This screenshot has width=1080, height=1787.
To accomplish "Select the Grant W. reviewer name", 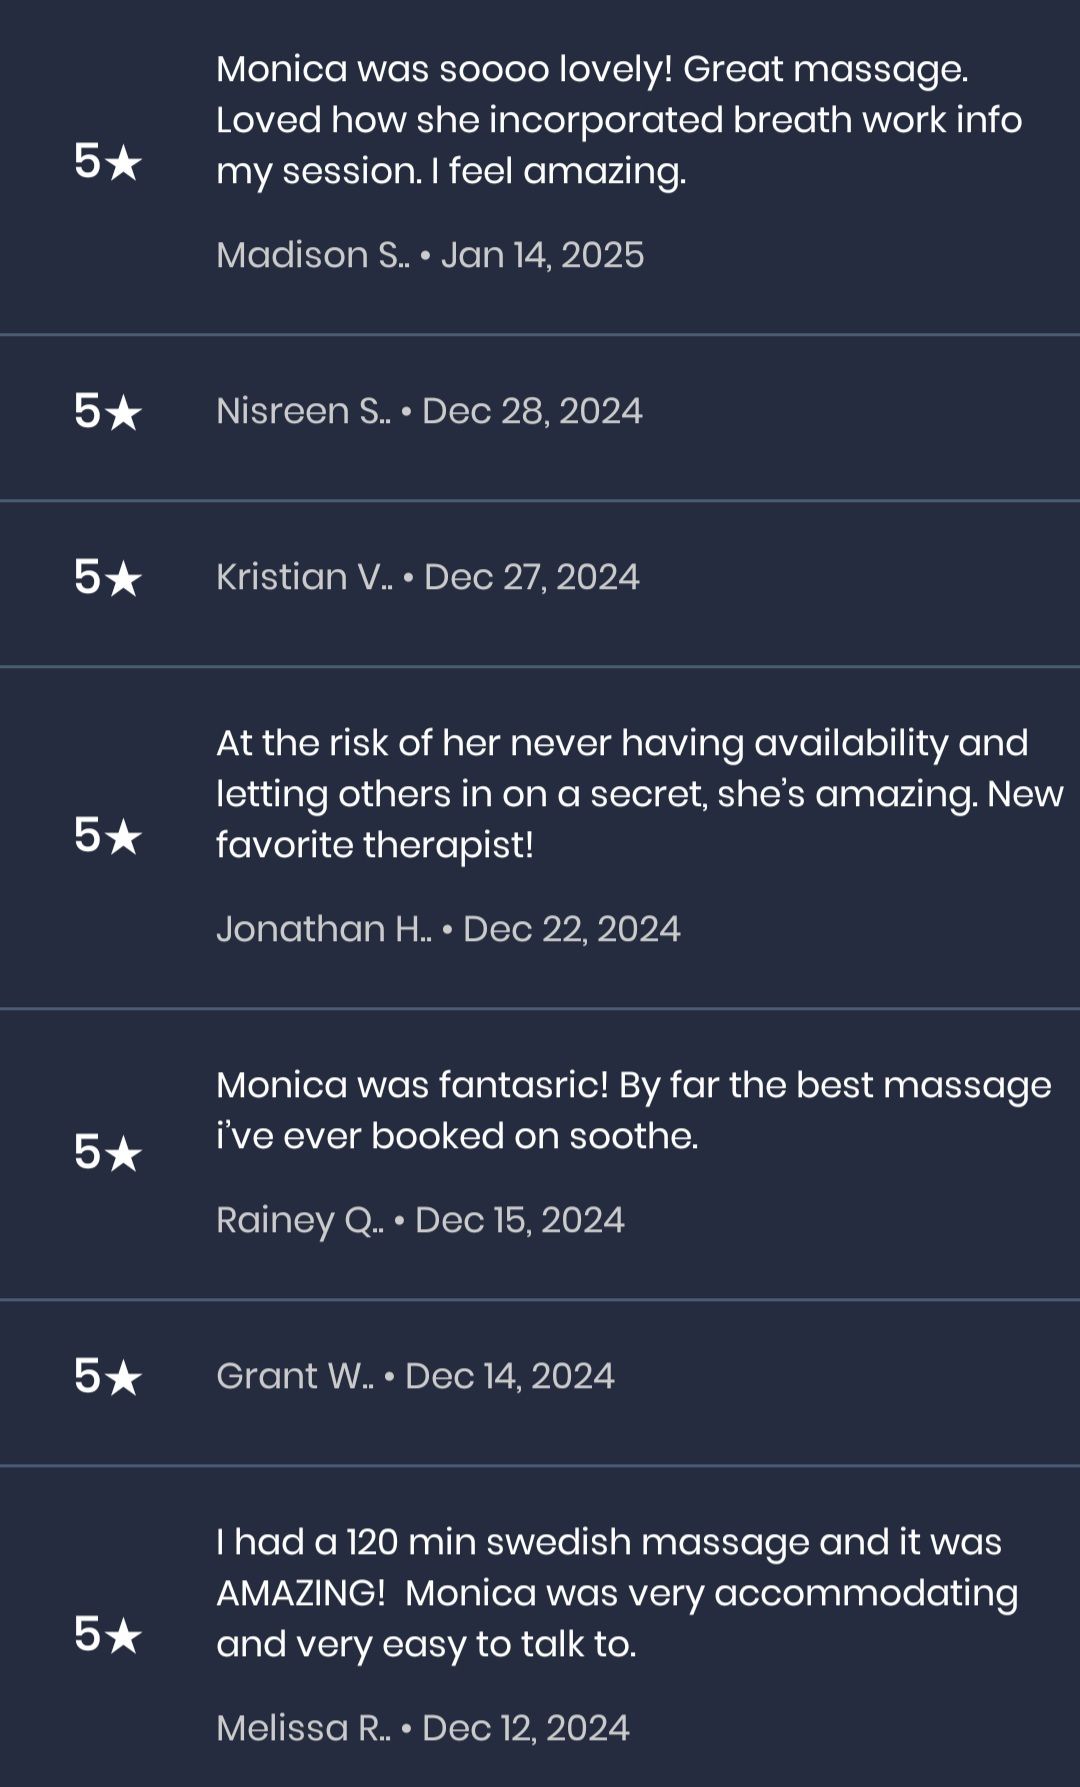I will point(295,1377).
